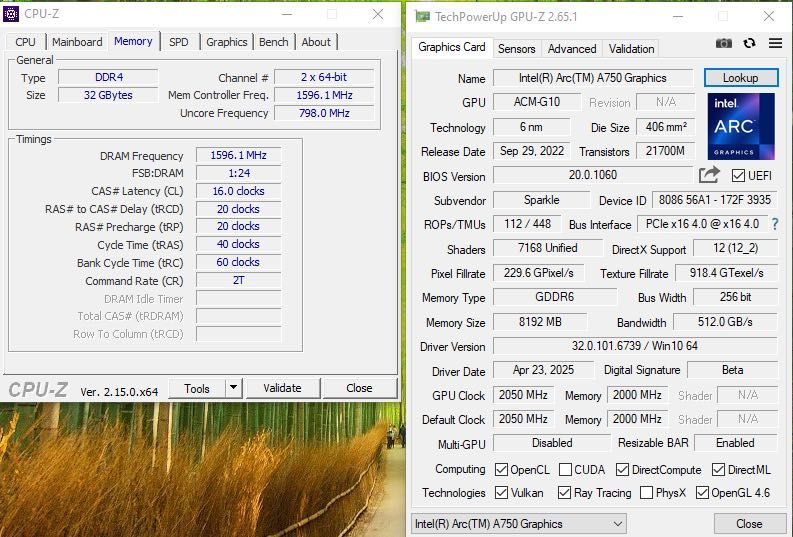
Task: Toggle the PhysX checkbox
Action: [646, 493]
